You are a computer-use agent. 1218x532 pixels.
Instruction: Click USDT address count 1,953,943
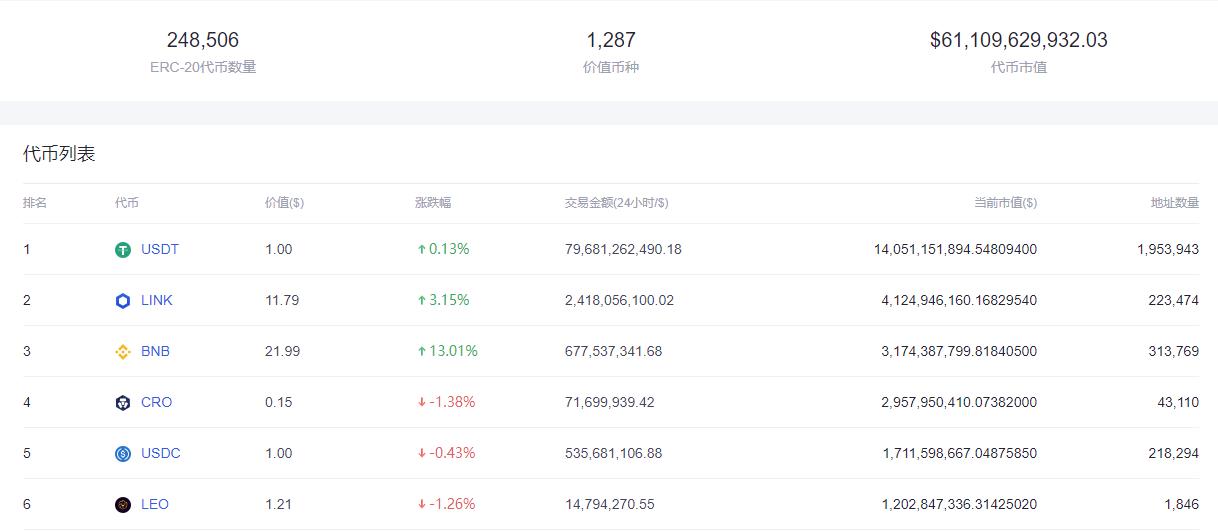click(1168, 249)
